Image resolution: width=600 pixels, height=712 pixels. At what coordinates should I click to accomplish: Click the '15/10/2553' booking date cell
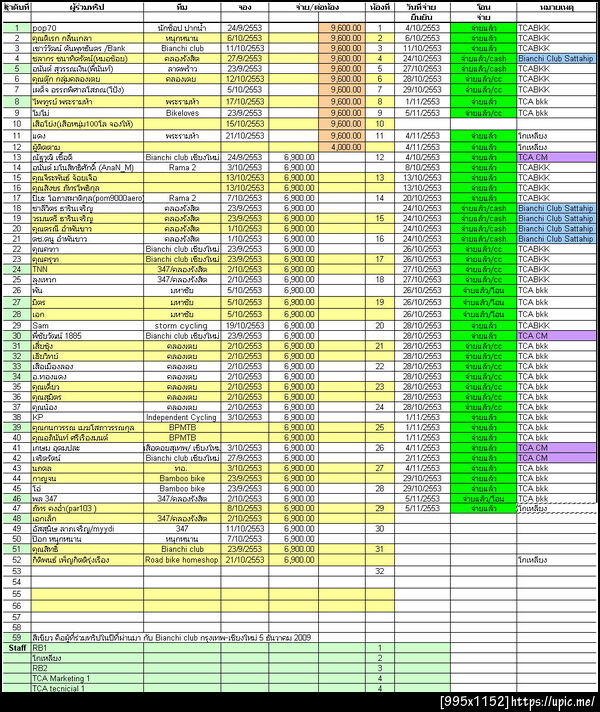245,124
